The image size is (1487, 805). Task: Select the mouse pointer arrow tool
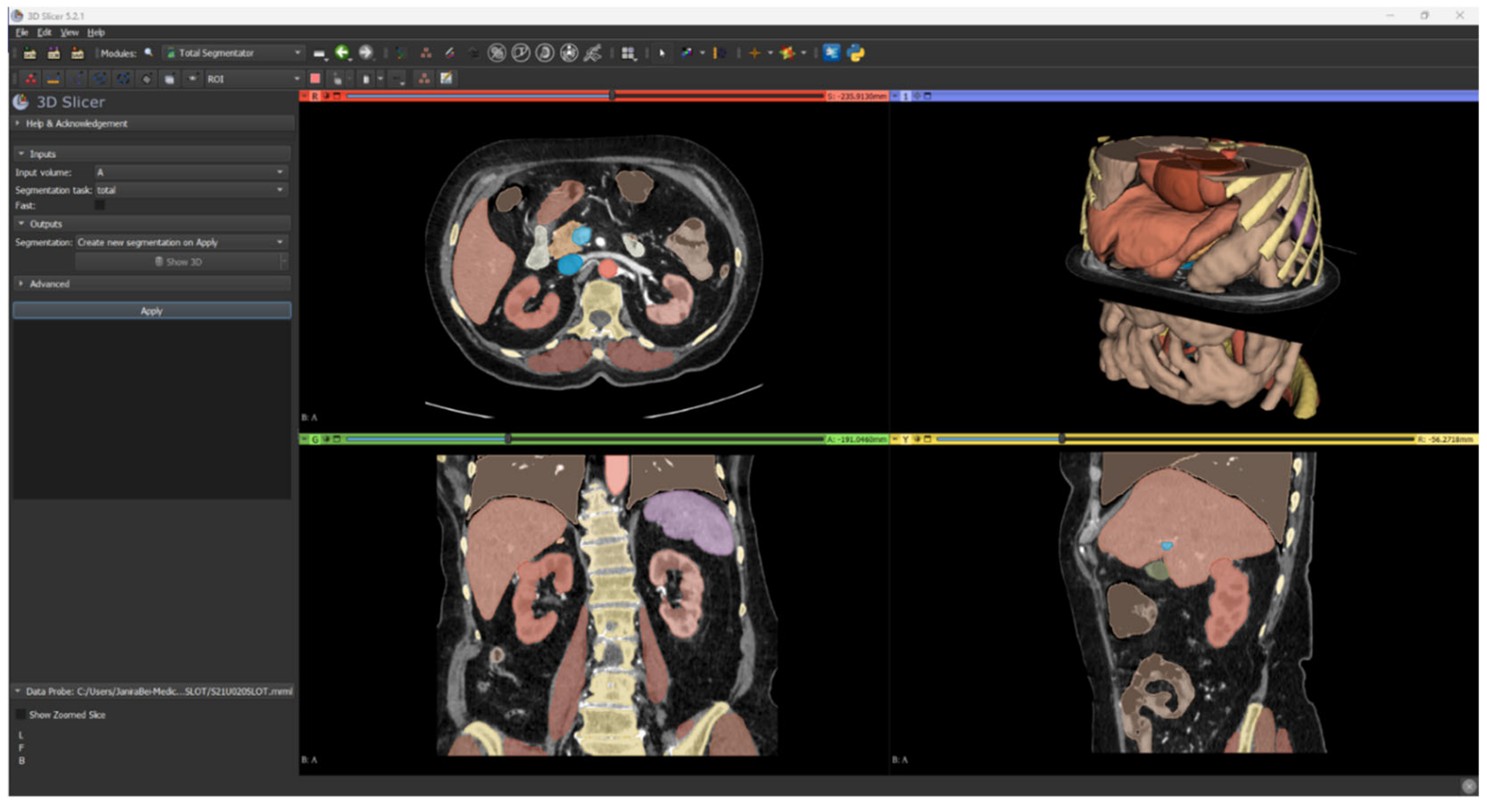(661, 53)
